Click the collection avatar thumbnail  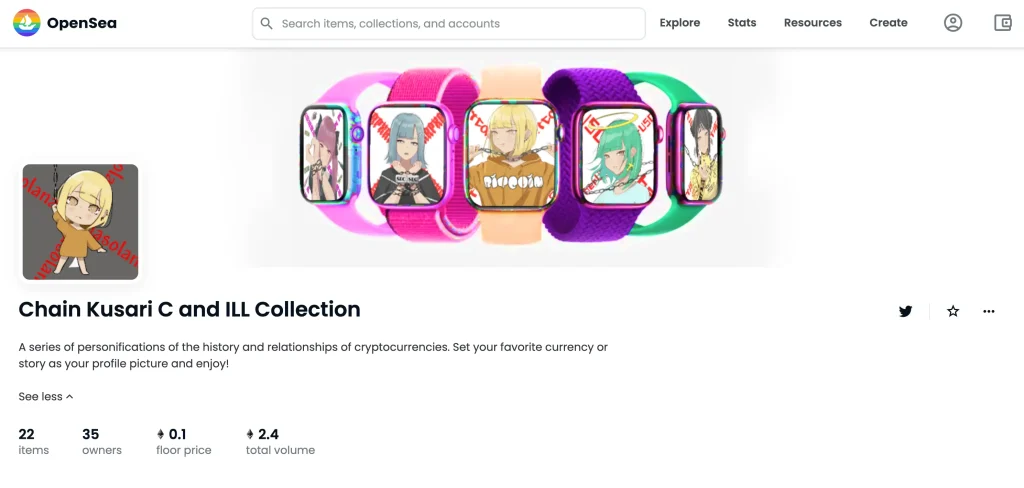pos(80,221)
